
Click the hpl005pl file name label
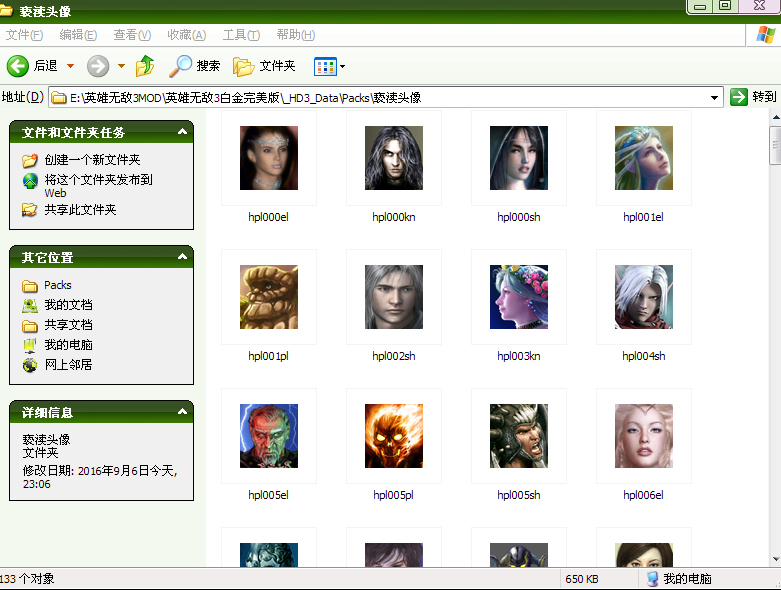pos(393,495)
